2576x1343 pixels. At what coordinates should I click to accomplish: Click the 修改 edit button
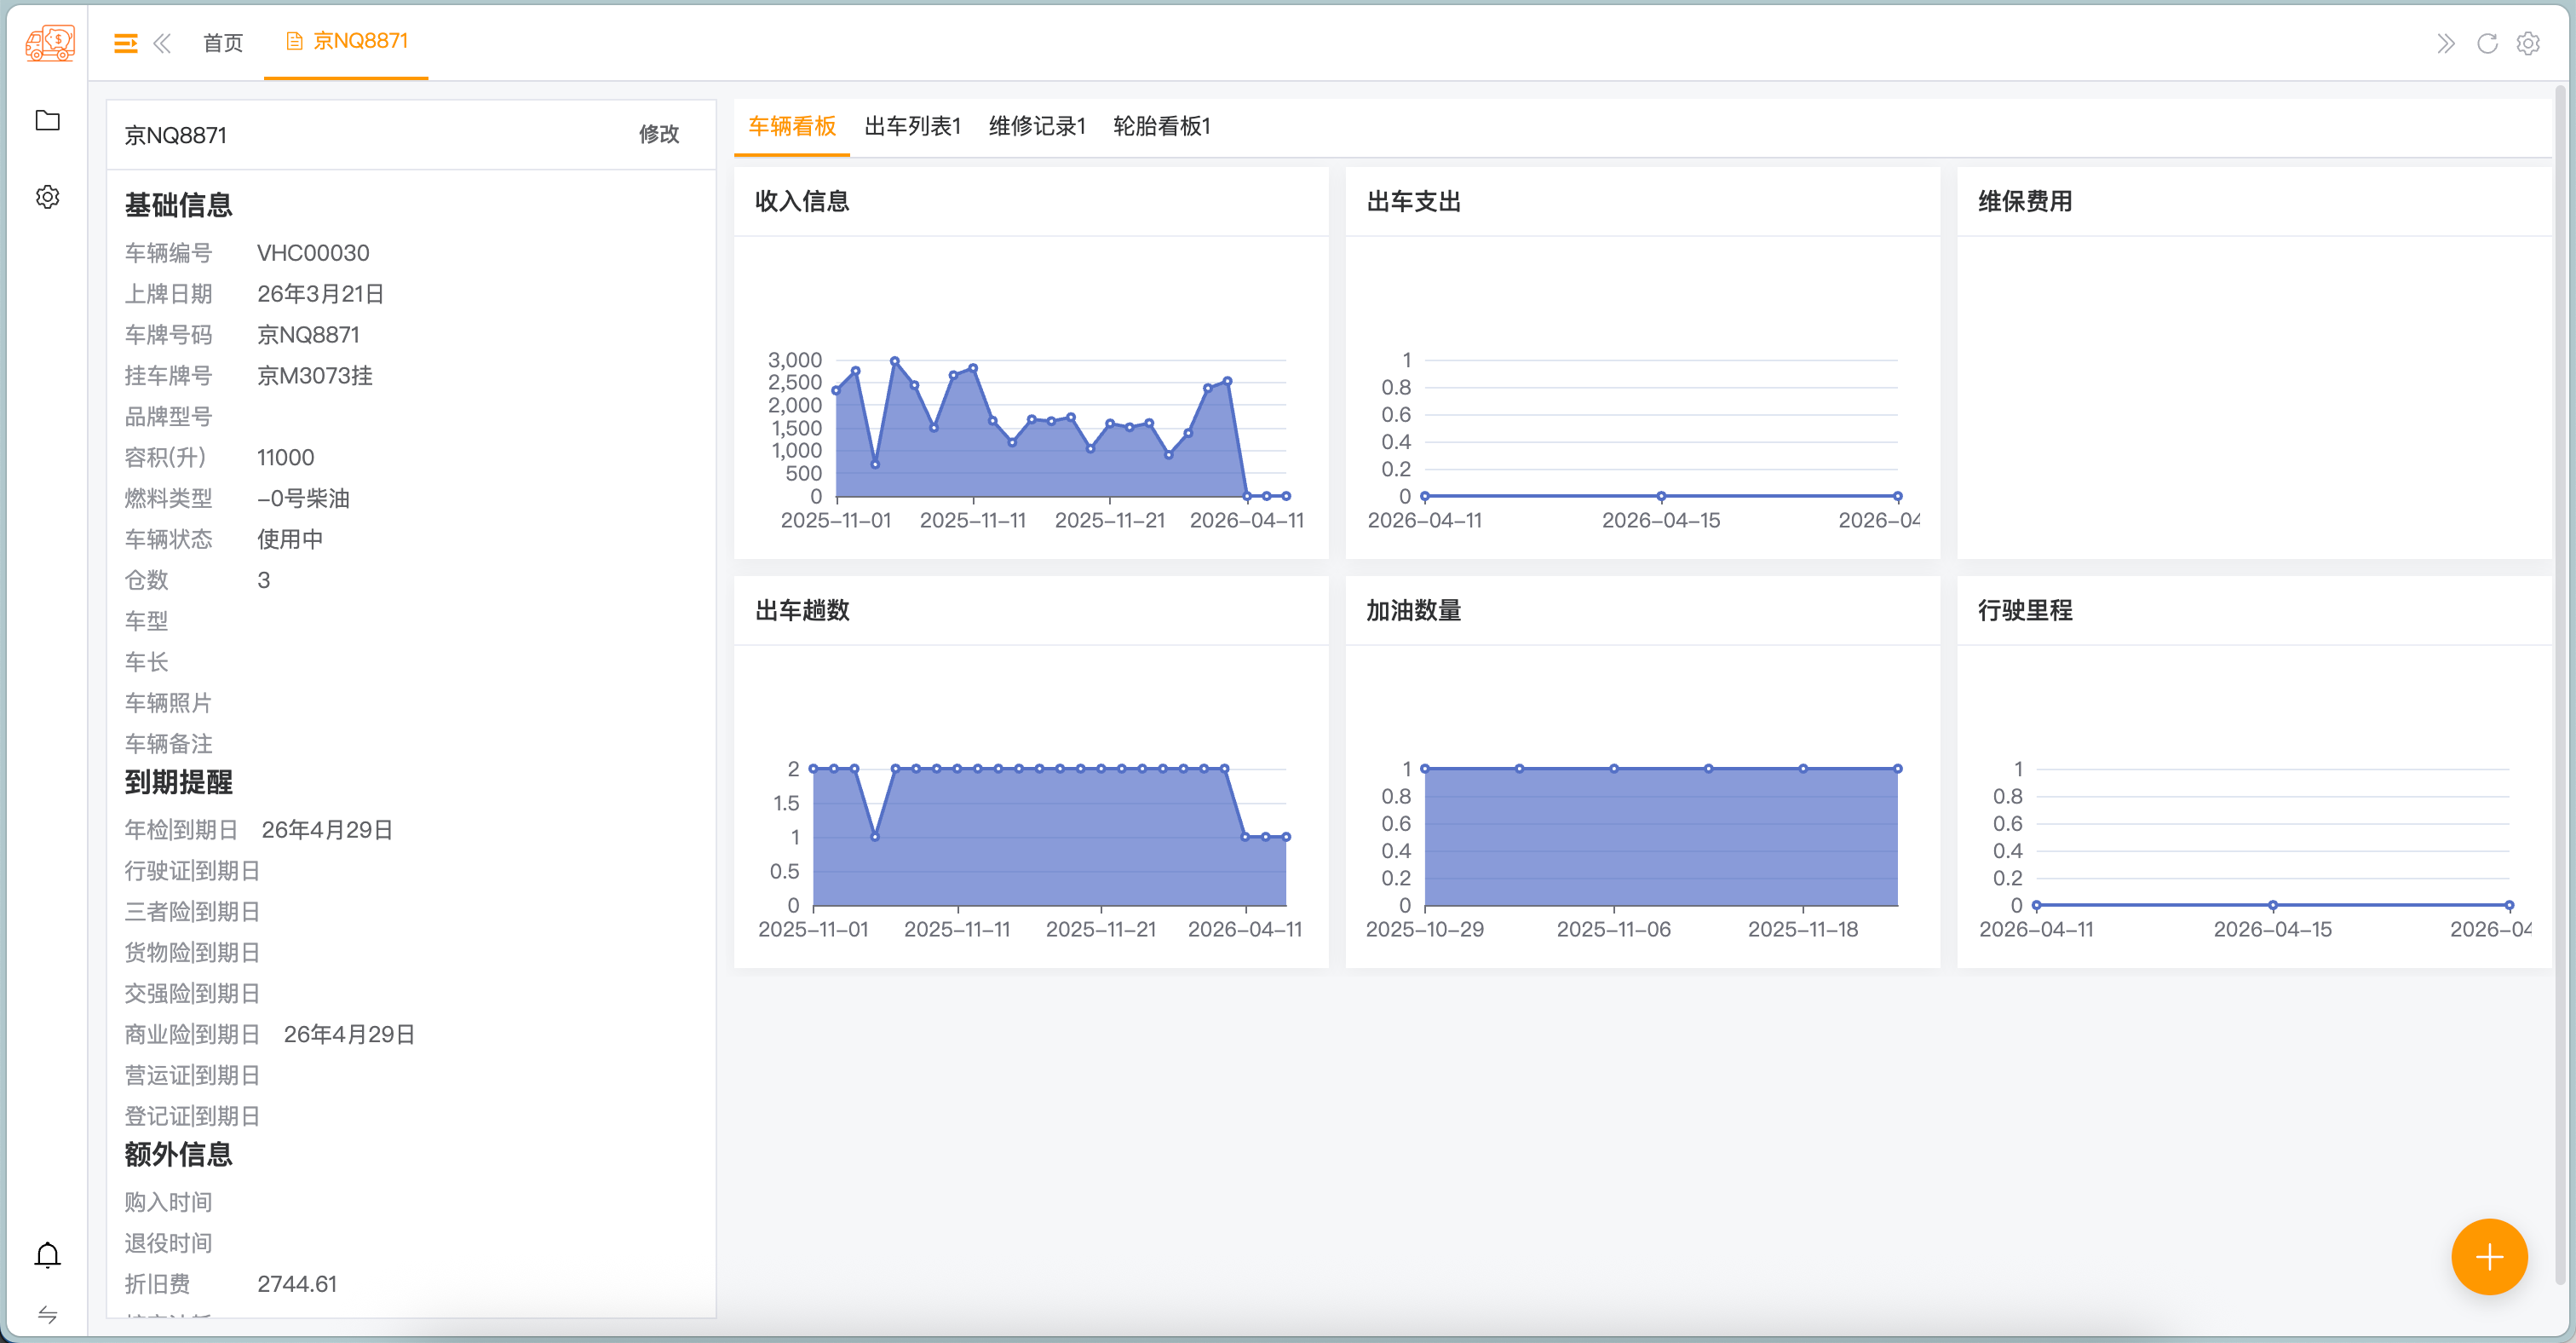coord(658,134)
